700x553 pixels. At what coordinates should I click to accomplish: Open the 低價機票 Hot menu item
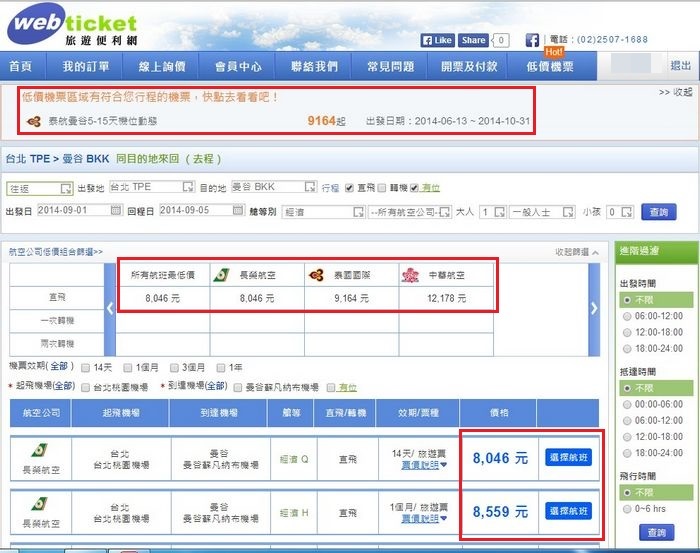click(550, 67)
